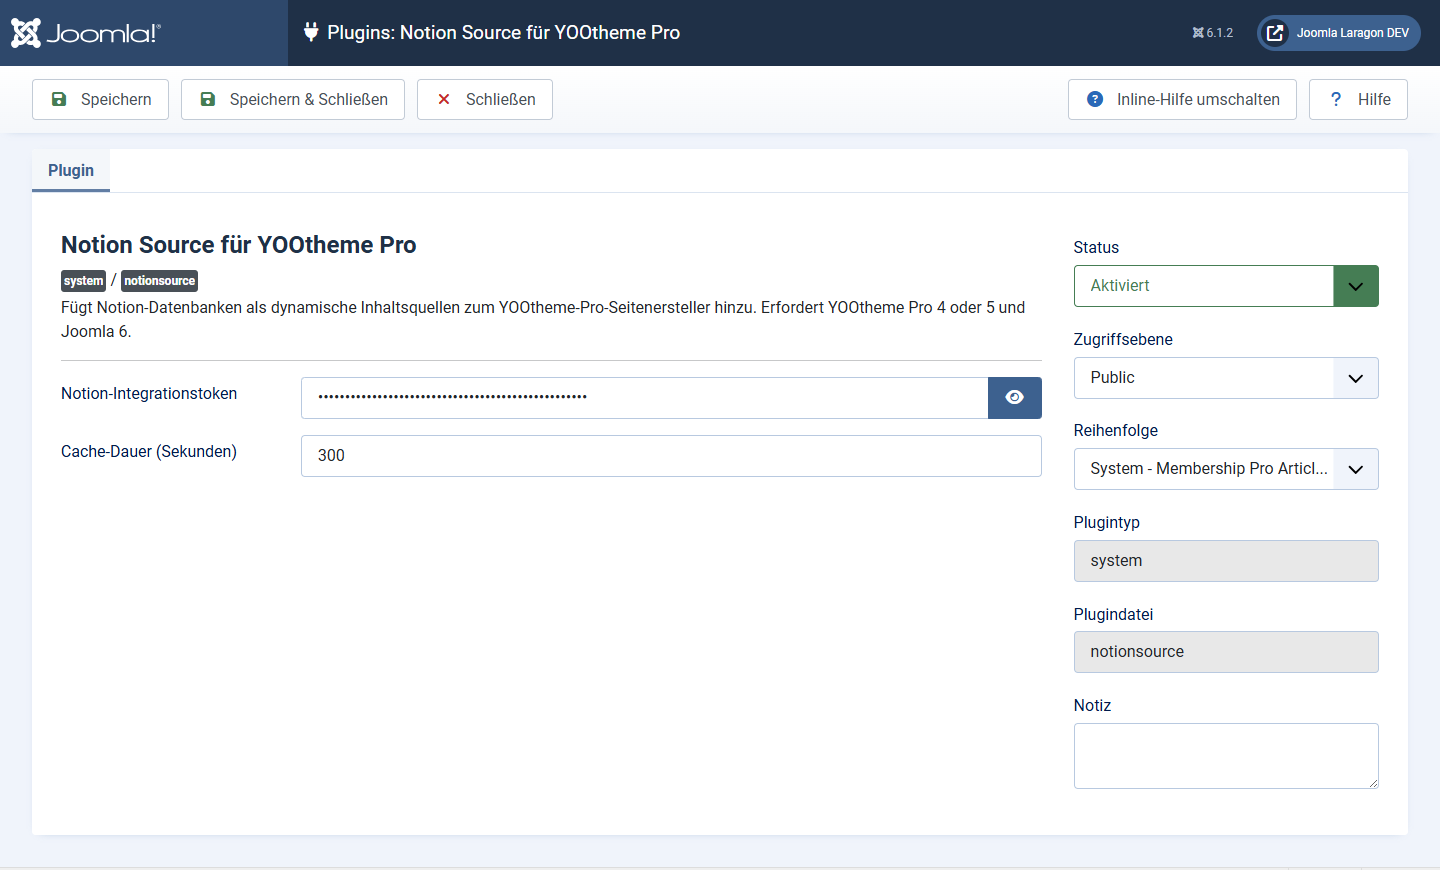Viewport: 1440px width, 870px height.
Task: Click the Plugintyp label
Action: pos(1107,523)
